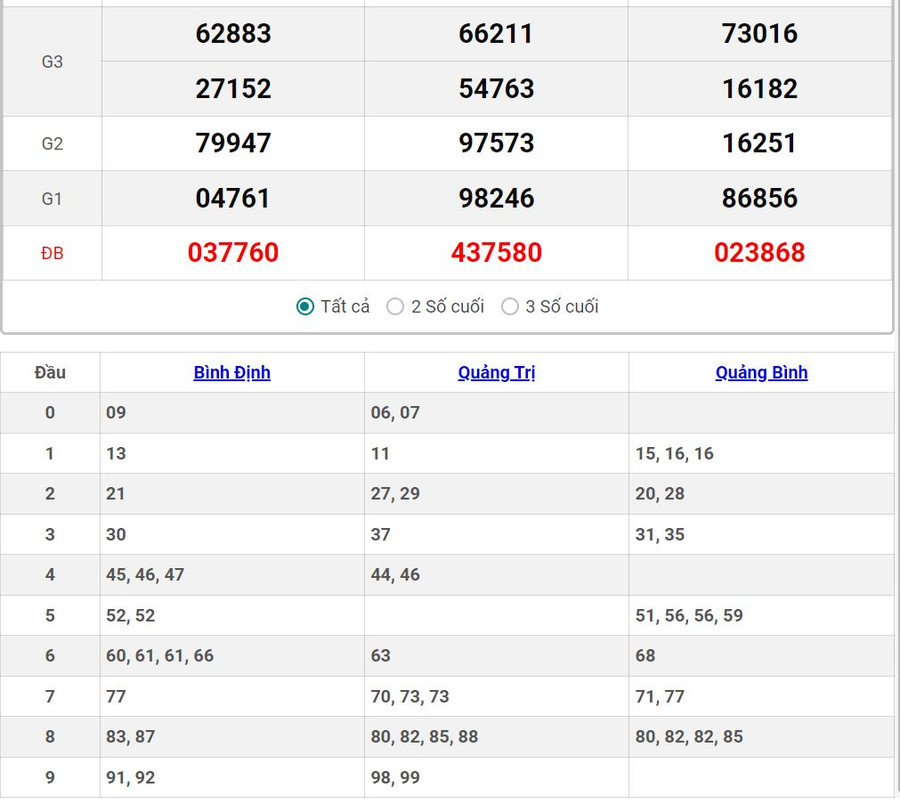This screenshot has height=805, width=900.
Task: Click the 'Đầu' column header
Action: [x=50, y=373]
